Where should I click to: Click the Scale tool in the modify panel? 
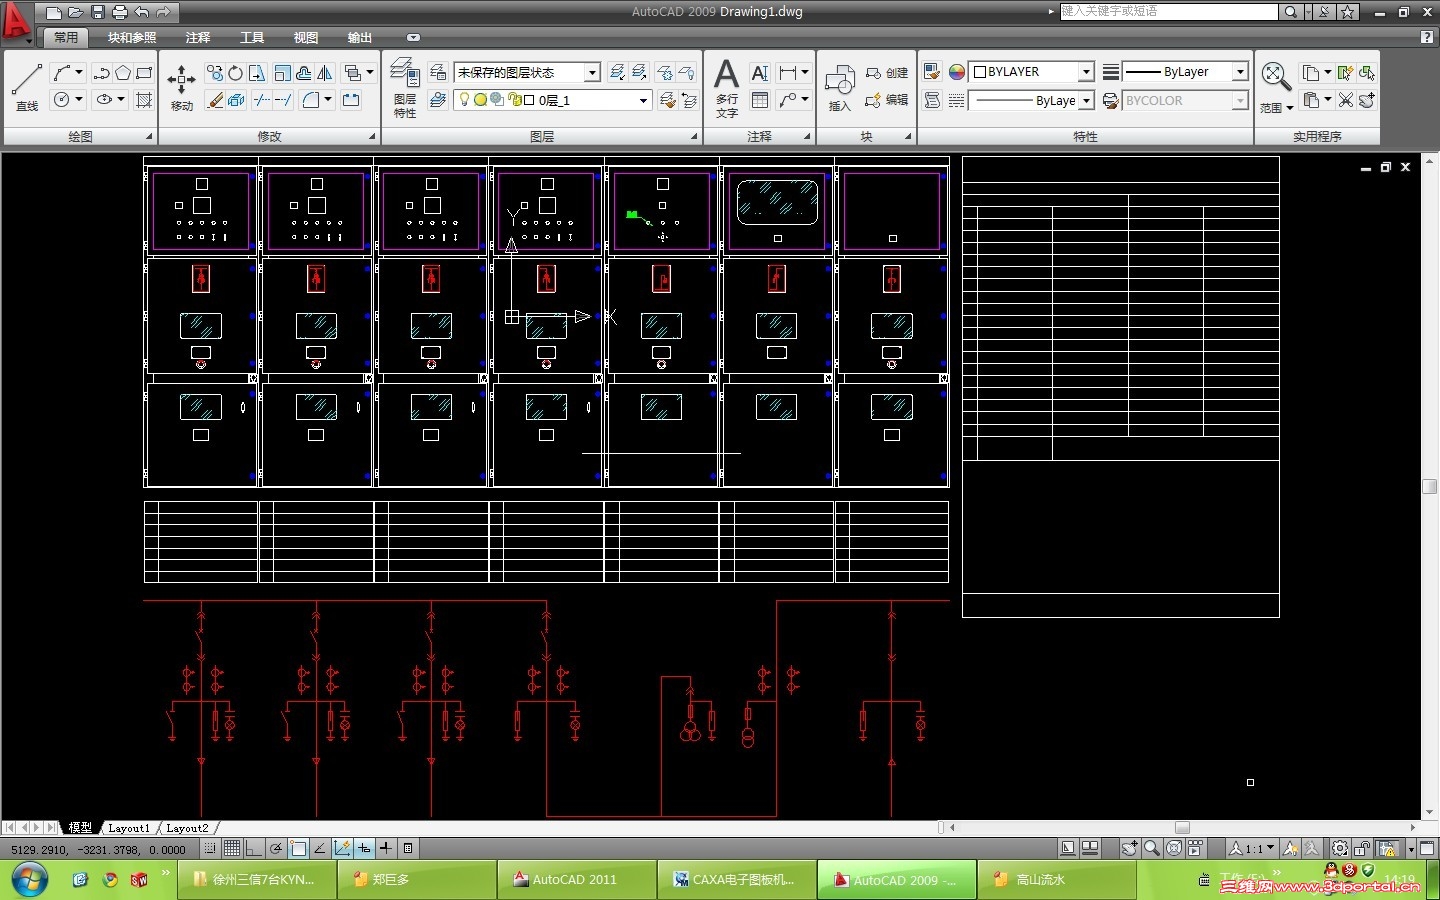point(282,73)
